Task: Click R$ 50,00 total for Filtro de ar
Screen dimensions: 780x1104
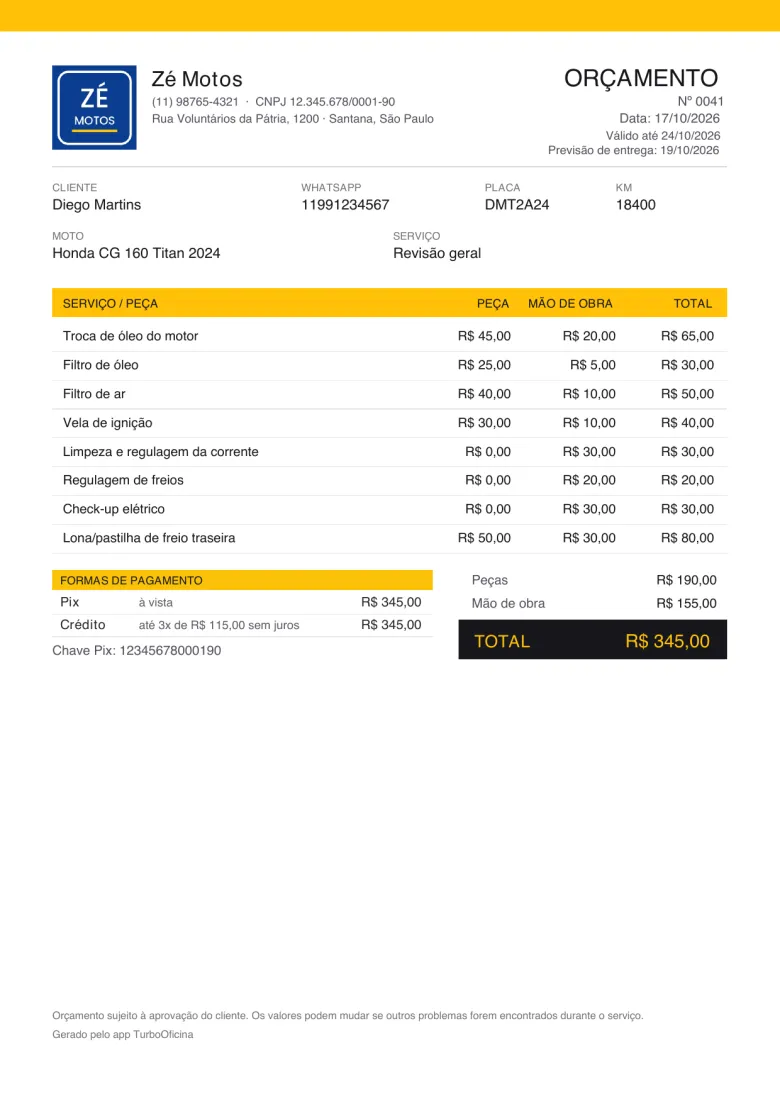Action: coord(687,394)
